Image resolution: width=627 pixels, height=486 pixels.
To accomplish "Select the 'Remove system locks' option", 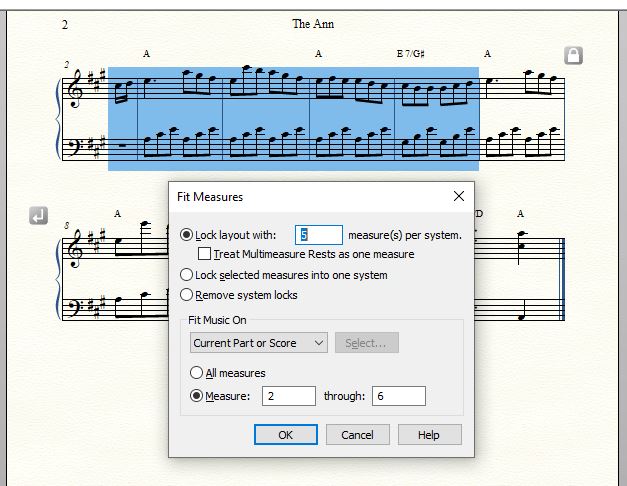I will tap(186, 295).
